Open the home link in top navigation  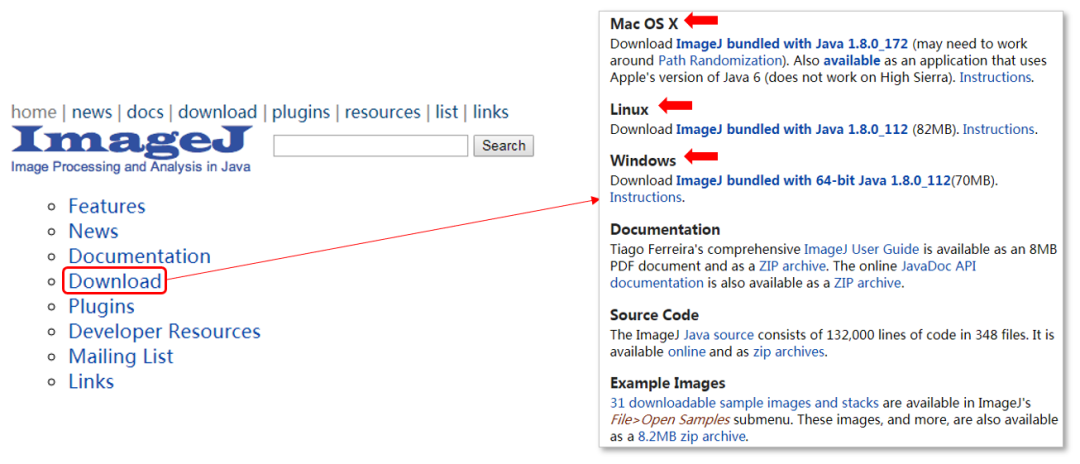33,112
